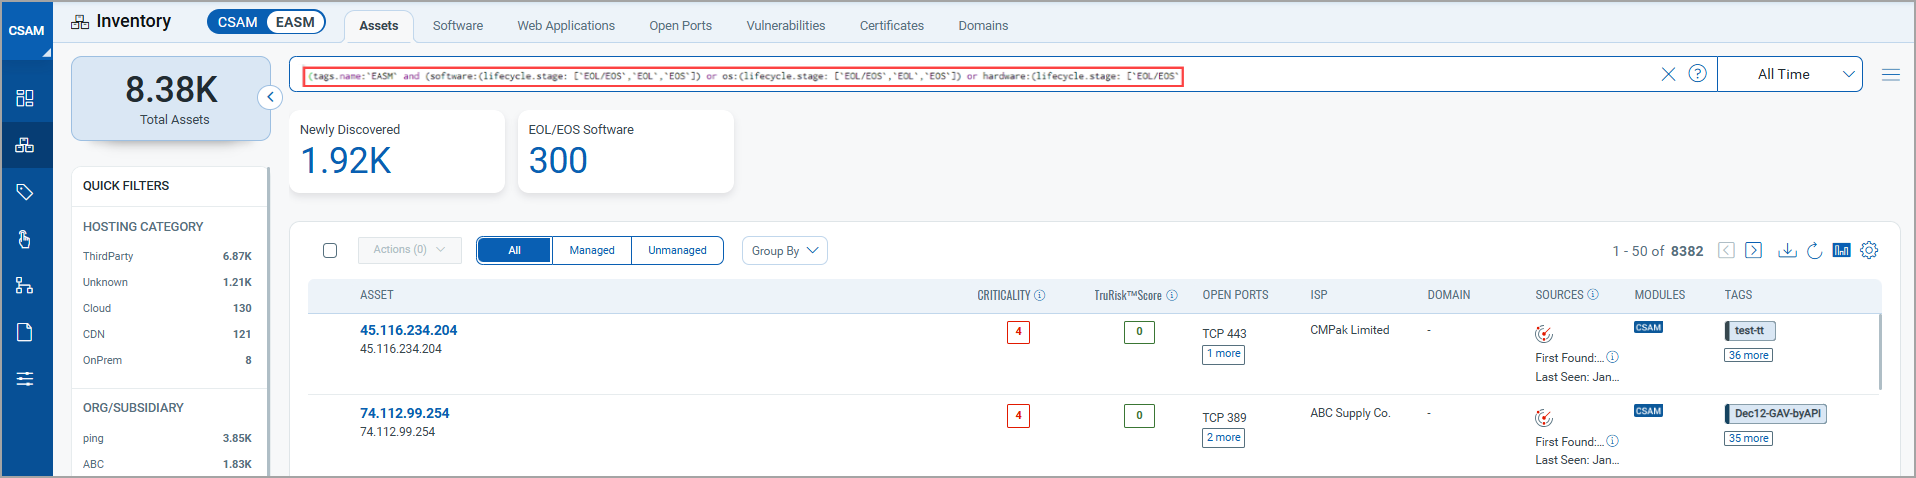Switch to the Domains tab
The width and height of the screenshot is (1916, 478).
coord(983,26)
